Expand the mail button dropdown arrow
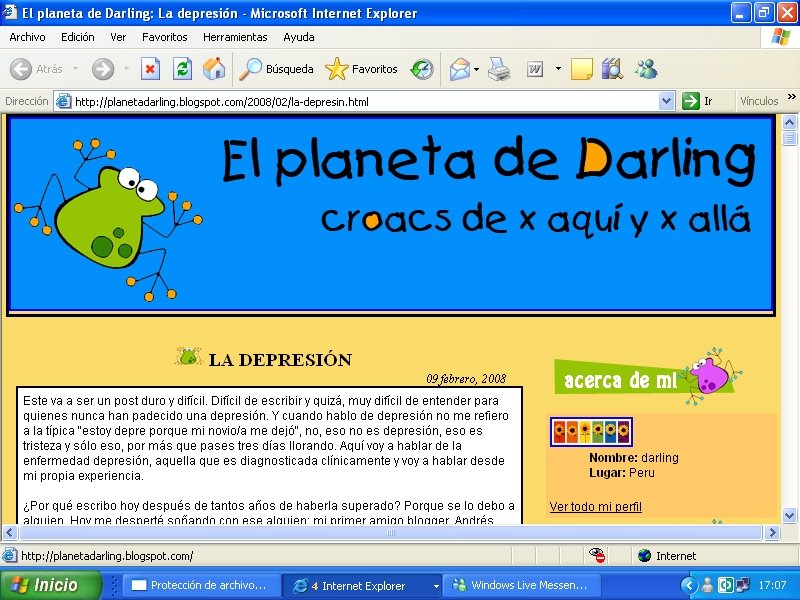 tap(477, 69)
